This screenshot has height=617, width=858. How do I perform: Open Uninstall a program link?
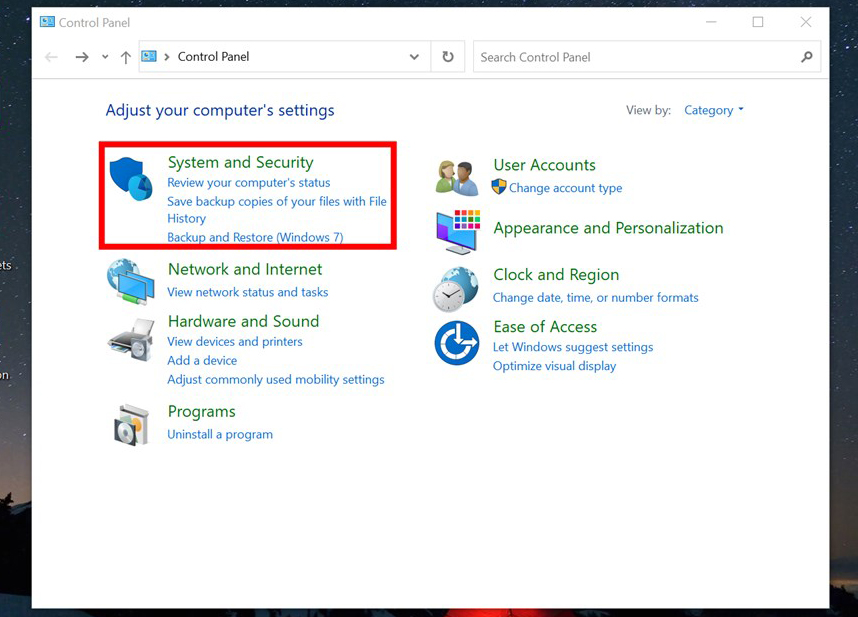click(x=220, y=434)
